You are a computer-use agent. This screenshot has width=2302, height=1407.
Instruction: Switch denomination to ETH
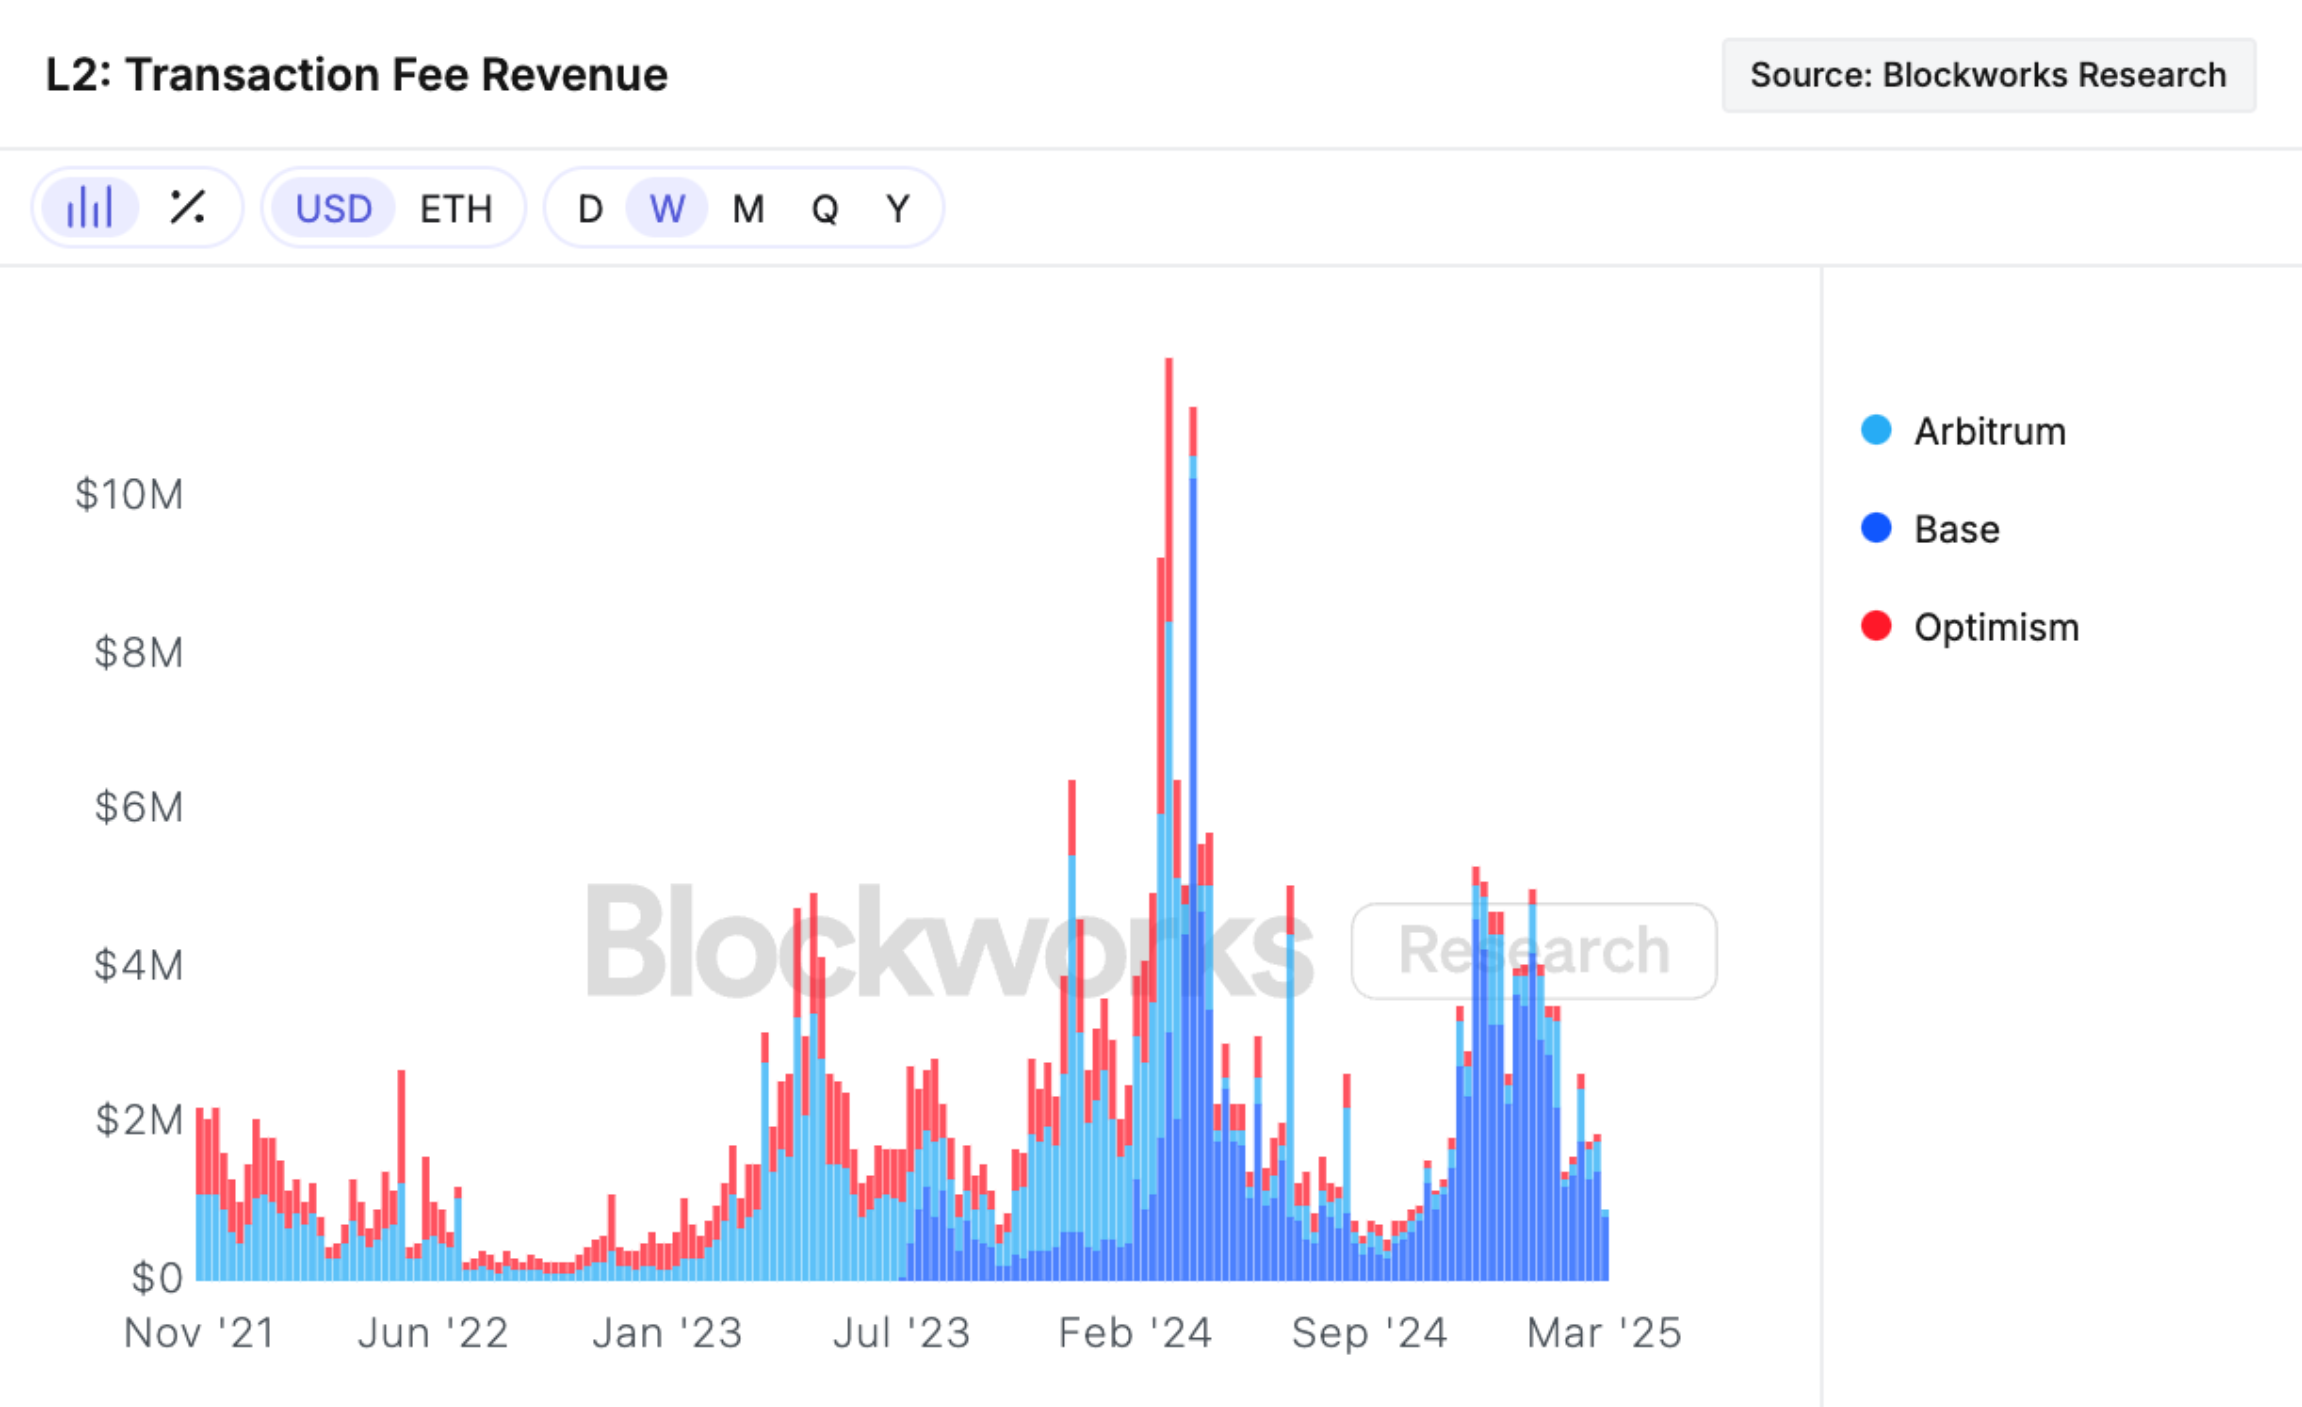click(456, 209)
